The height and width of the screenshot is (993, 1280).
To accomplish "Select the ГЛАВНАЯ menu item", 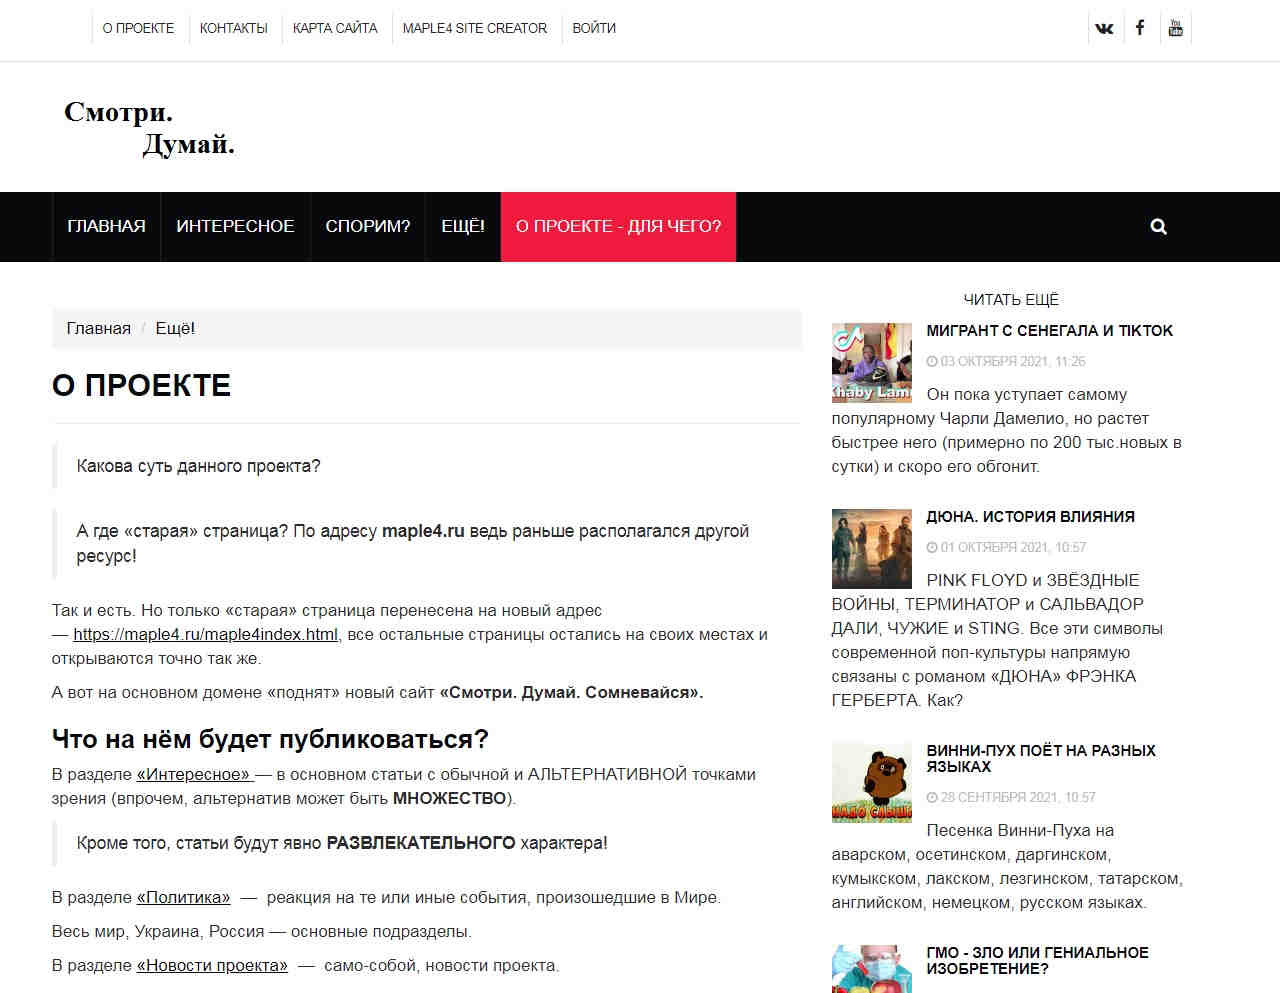I will point(106,227).
